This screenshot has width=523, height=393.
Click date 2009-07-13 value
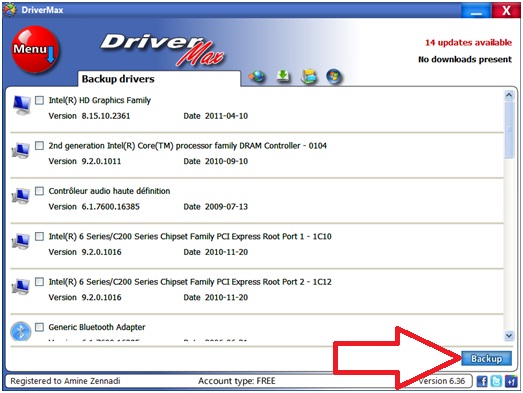[x=226, y=207]
